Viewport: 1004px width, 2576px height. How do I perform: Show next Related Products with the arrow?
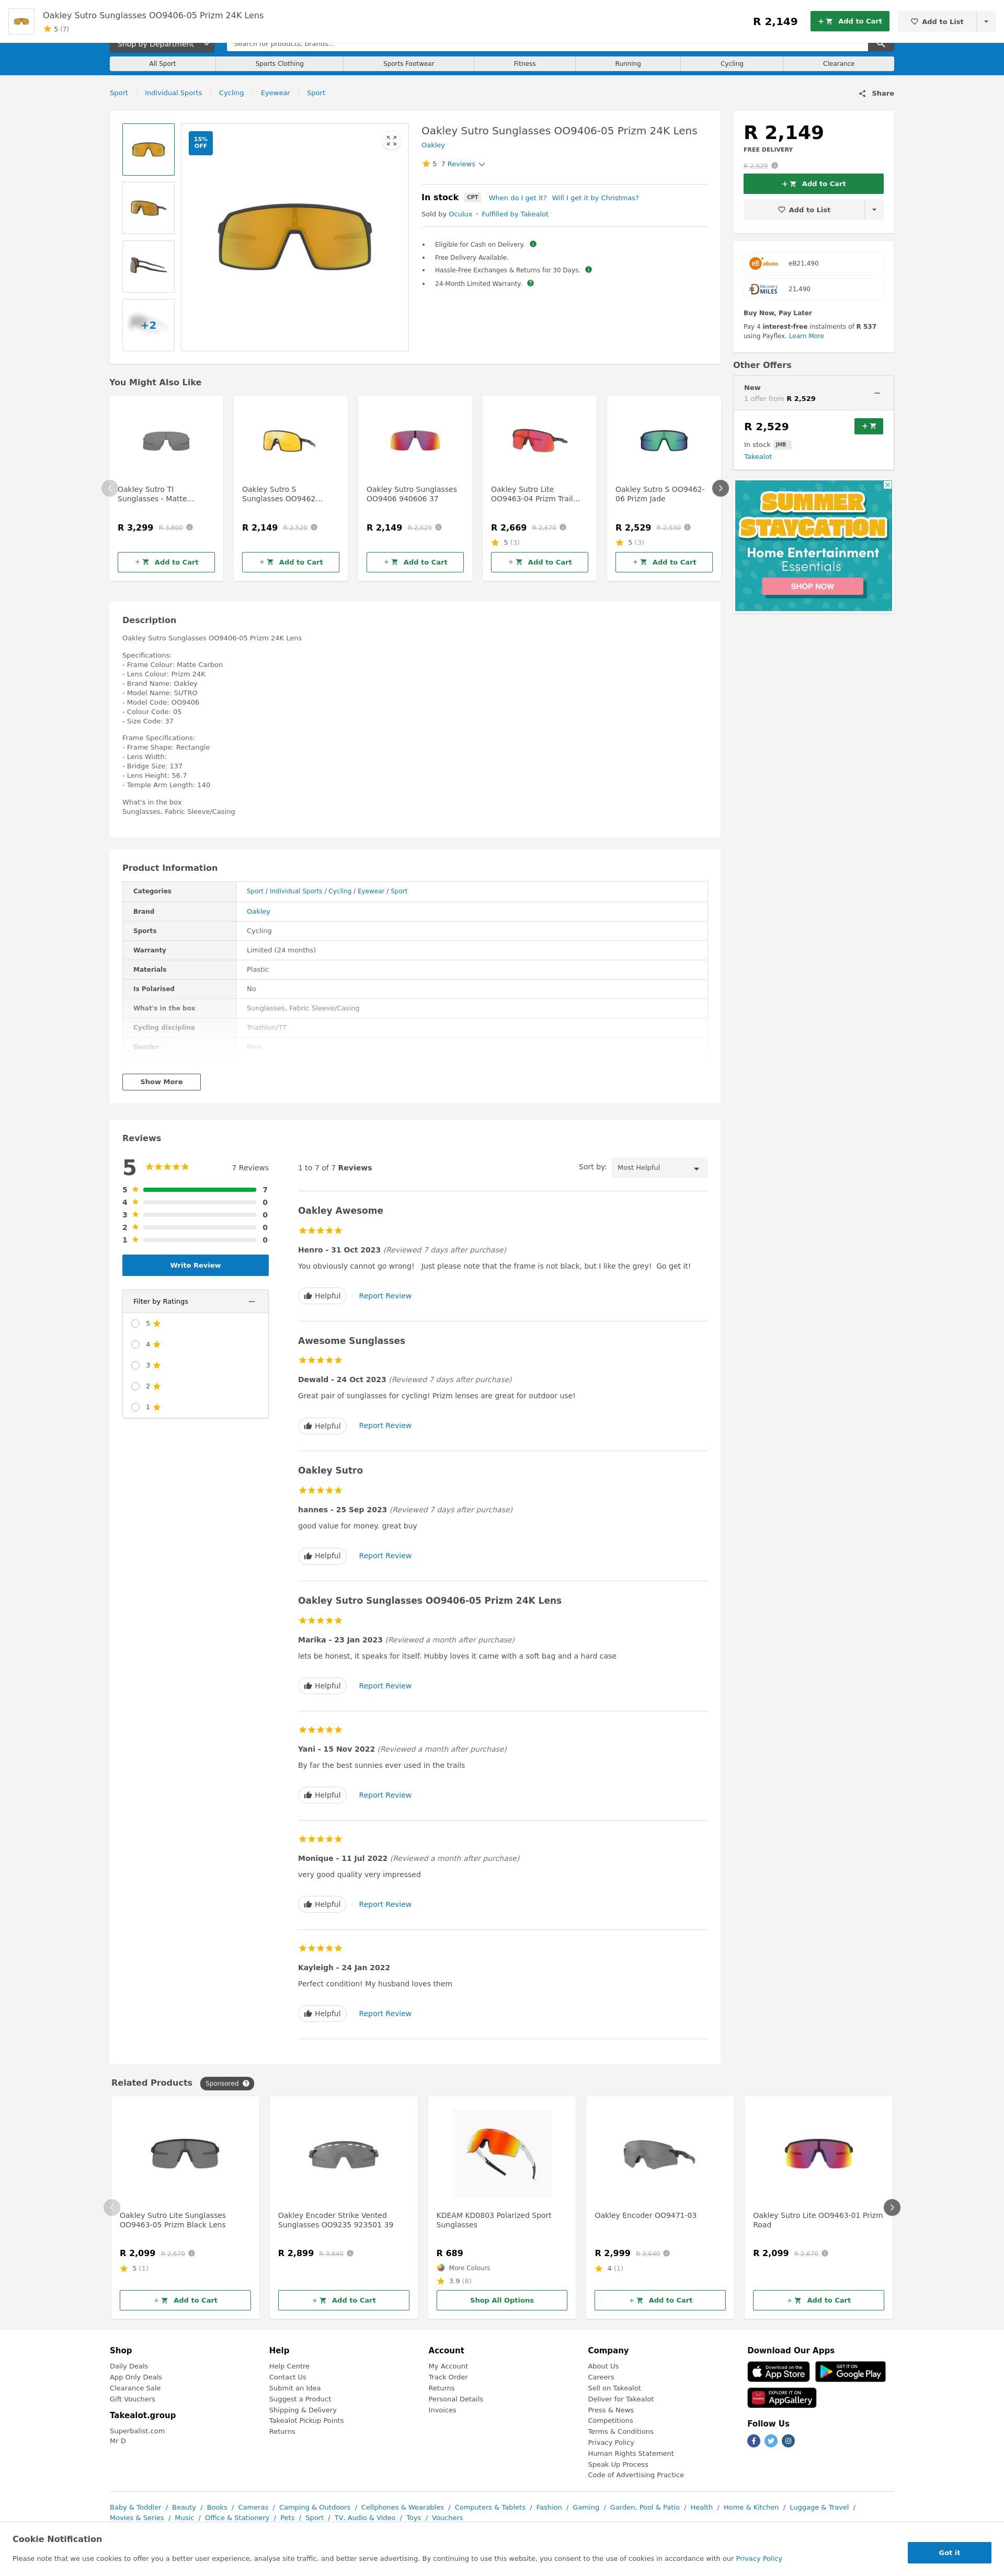coord(892,2207)
